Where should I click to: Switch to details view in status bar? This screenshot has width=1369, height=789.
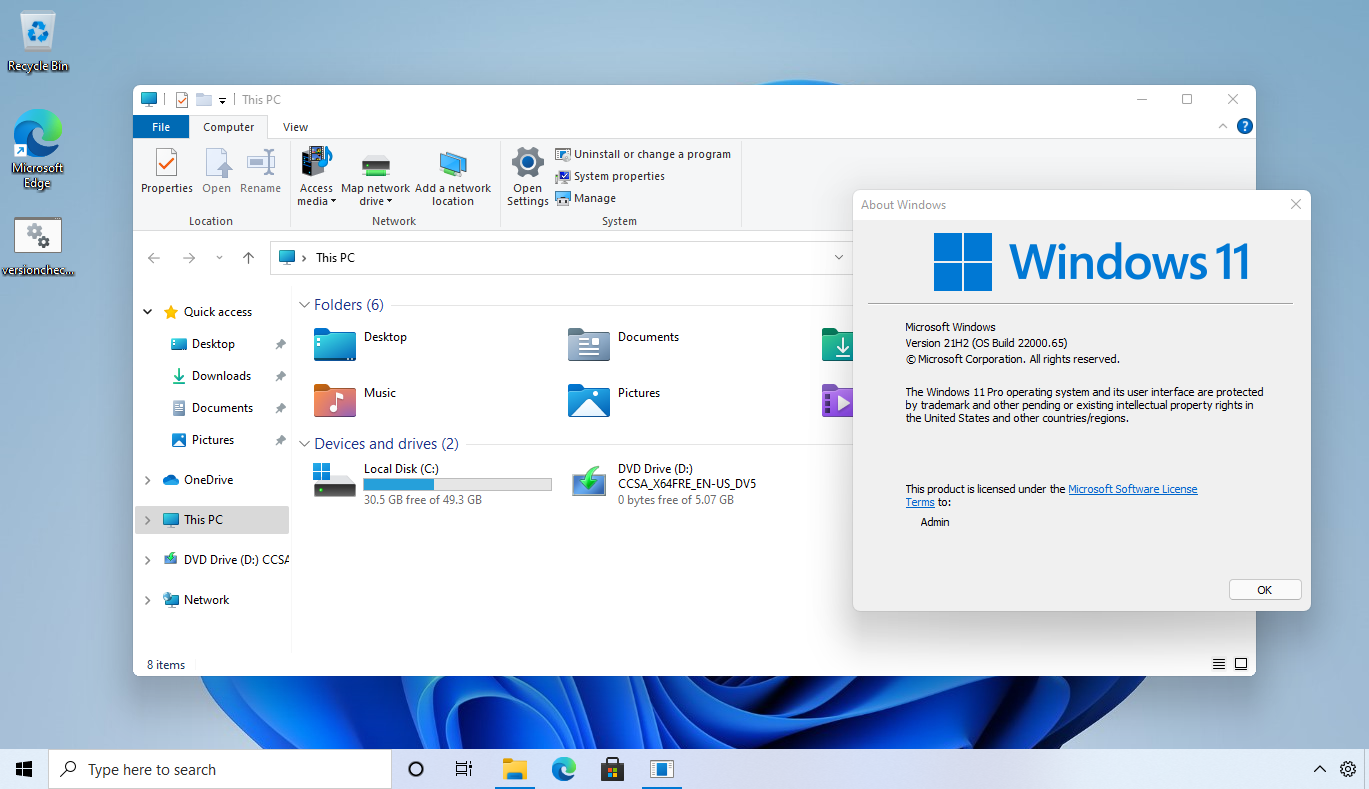1219,664
